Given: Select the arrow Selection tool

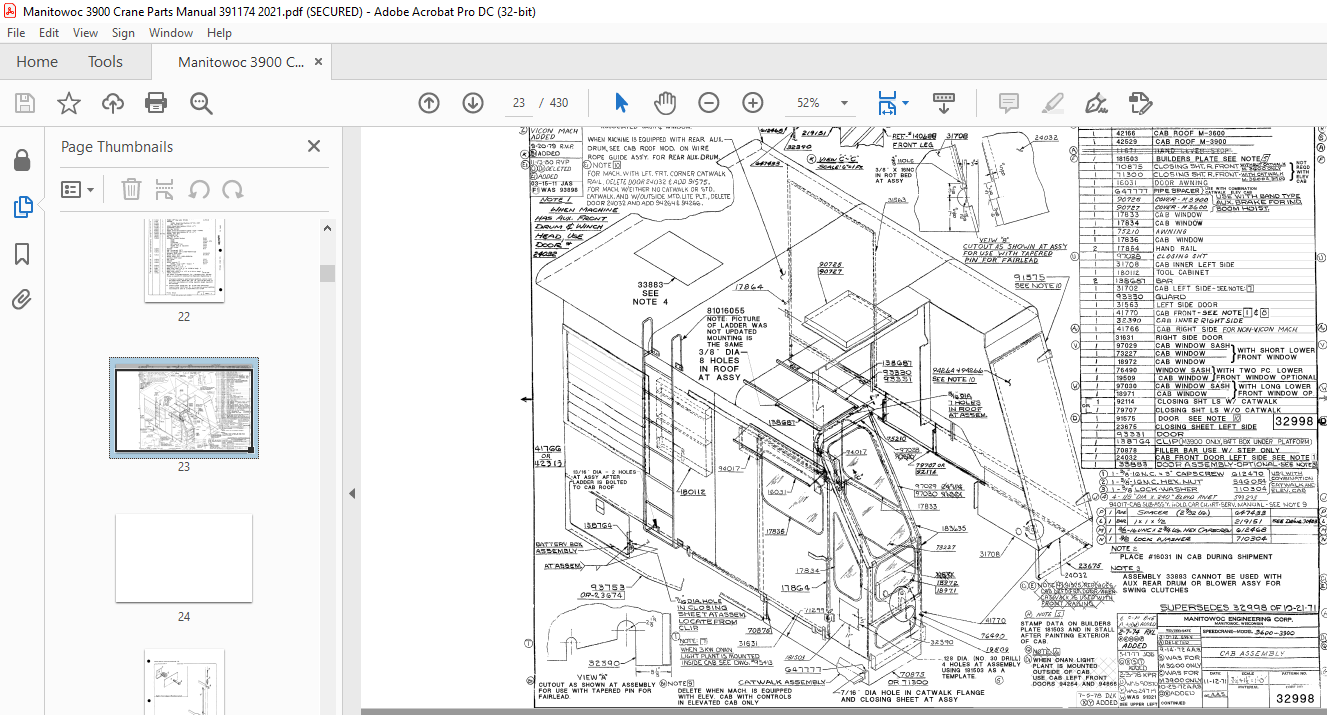Looking at the screenshot, I should click(x=621, y=103).
